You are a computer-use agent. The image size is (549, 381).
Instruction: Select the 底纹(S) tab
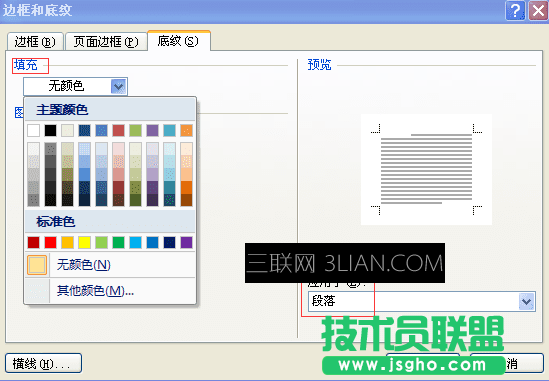pos(179,41)
